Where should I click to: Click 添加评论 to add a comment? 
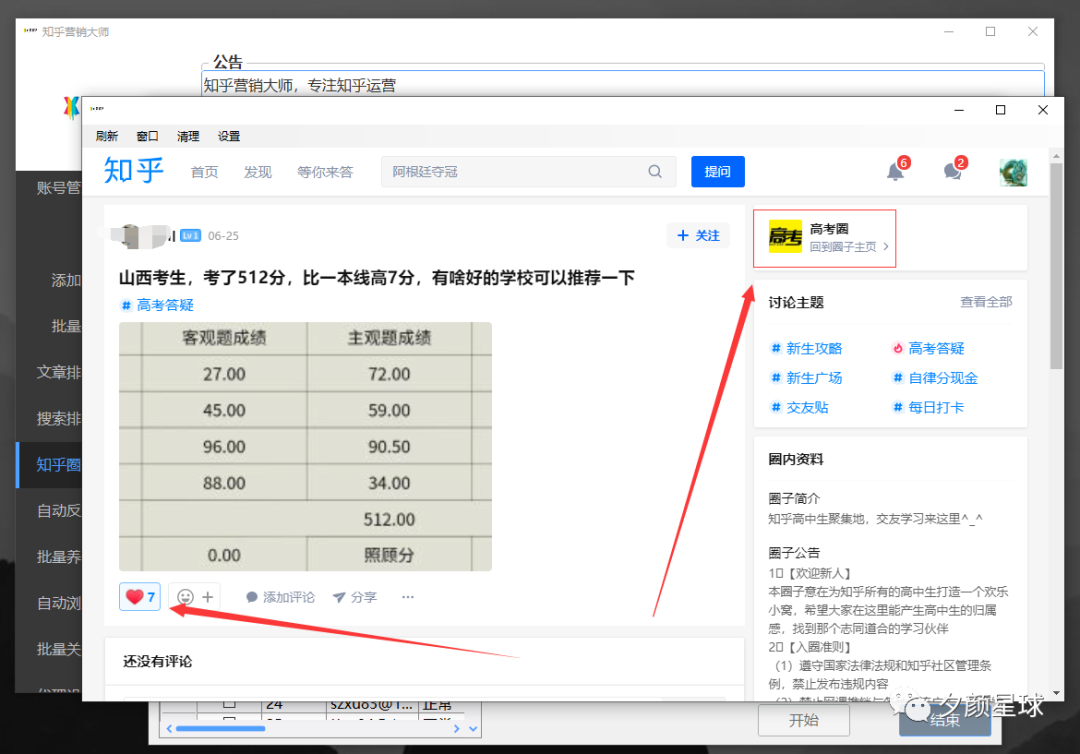[x=280, y=597]
